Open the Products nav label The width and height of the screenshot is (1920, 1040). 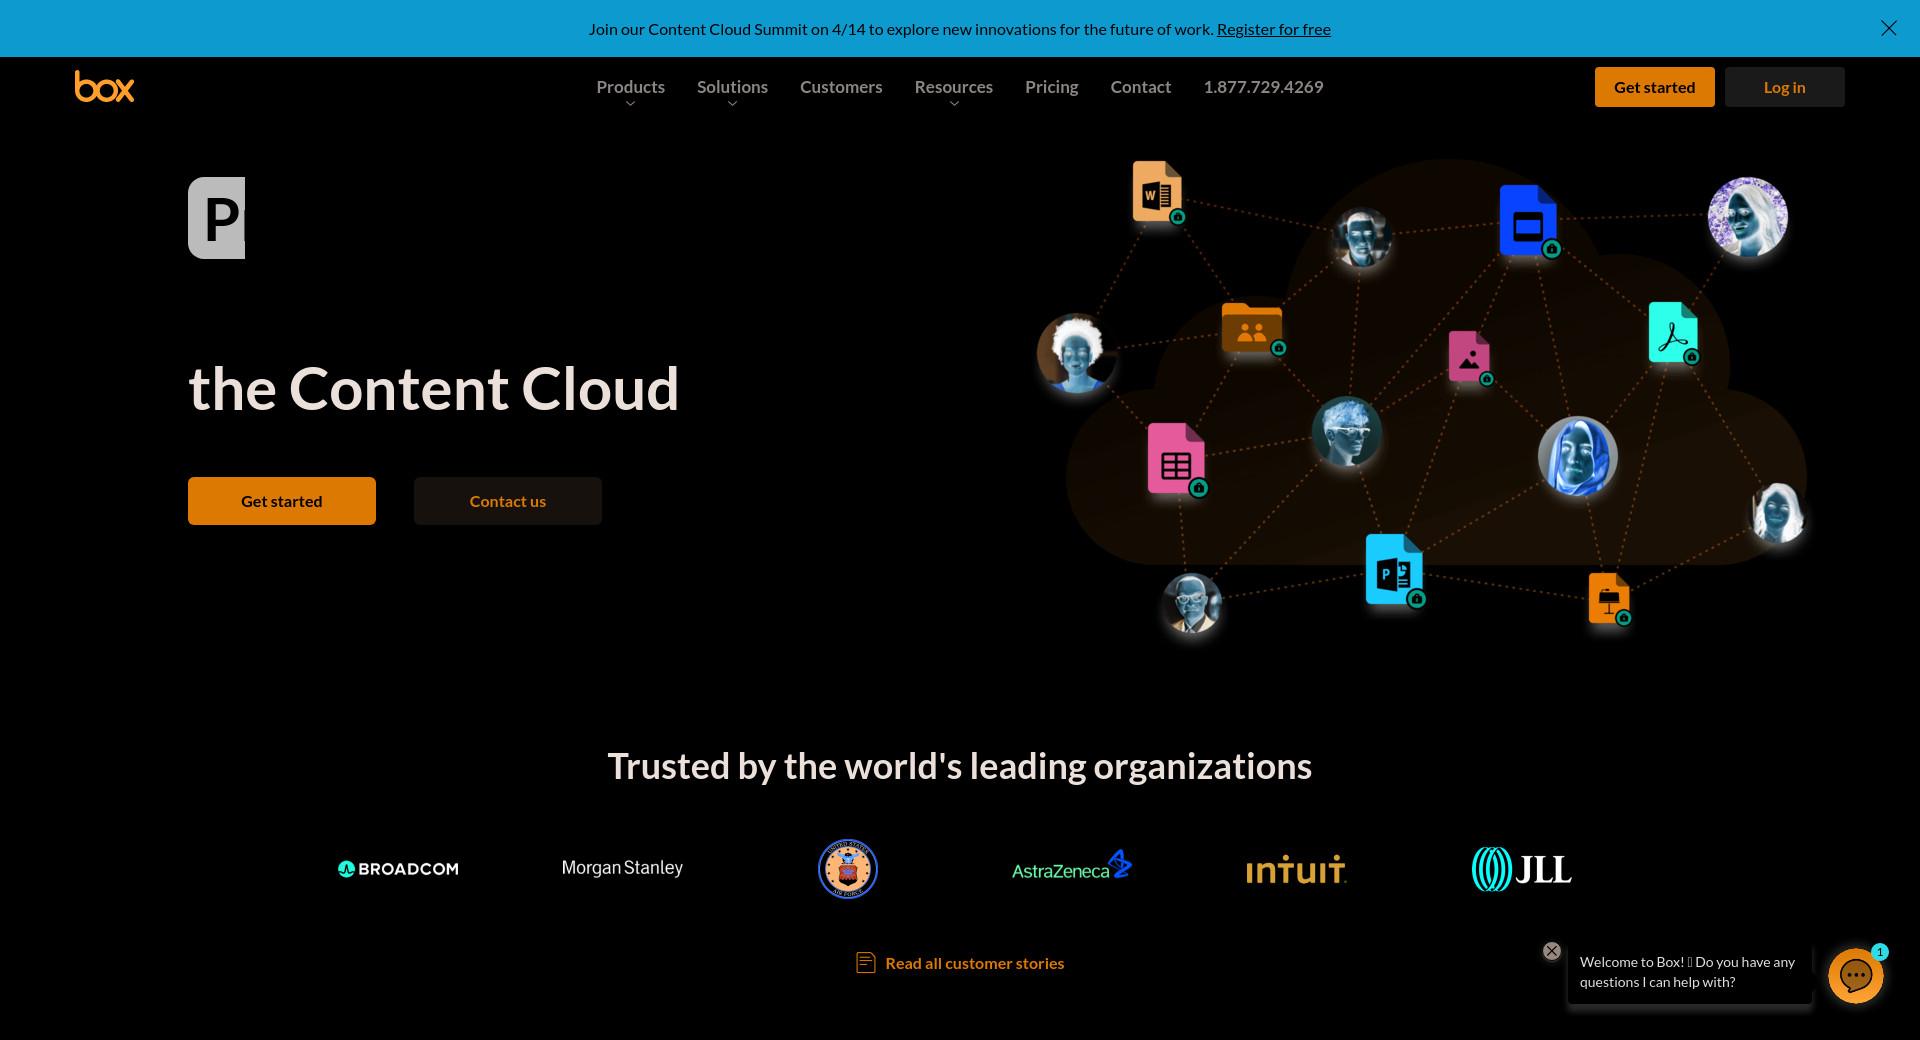(631, 87)
